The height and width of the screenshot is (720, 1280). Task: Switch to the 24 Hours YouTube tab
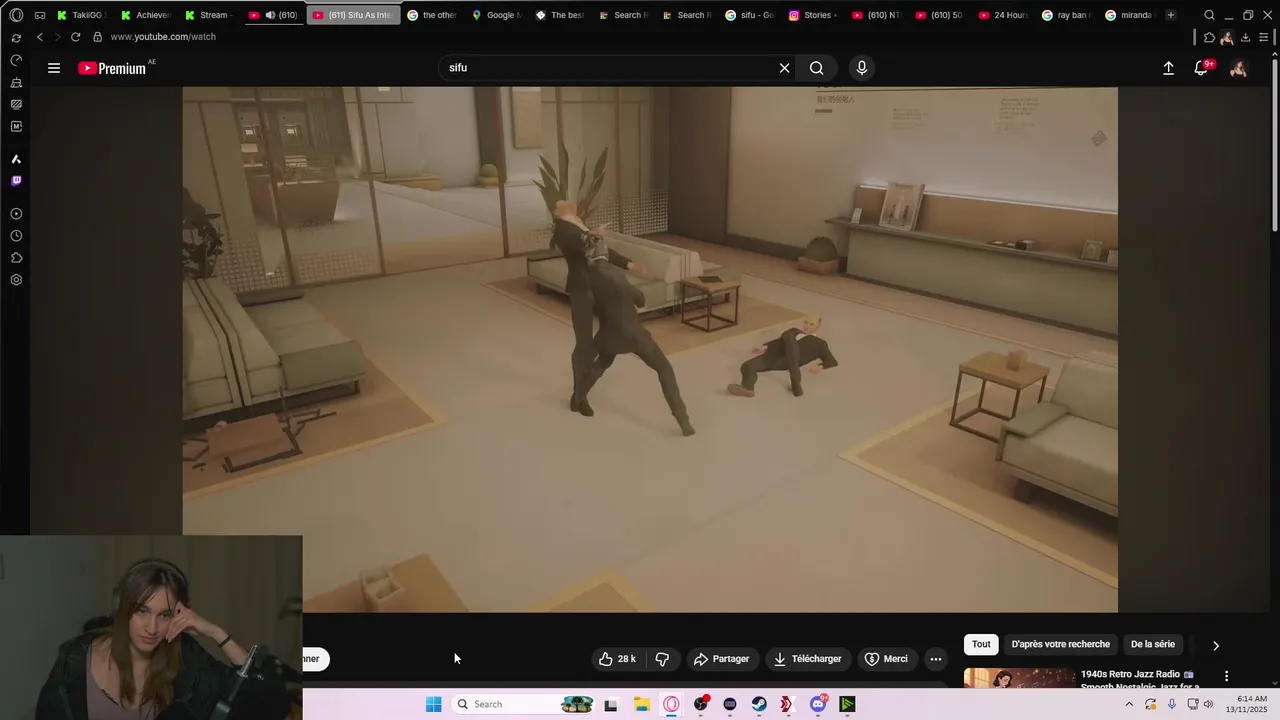click(x=1003, y=15)
